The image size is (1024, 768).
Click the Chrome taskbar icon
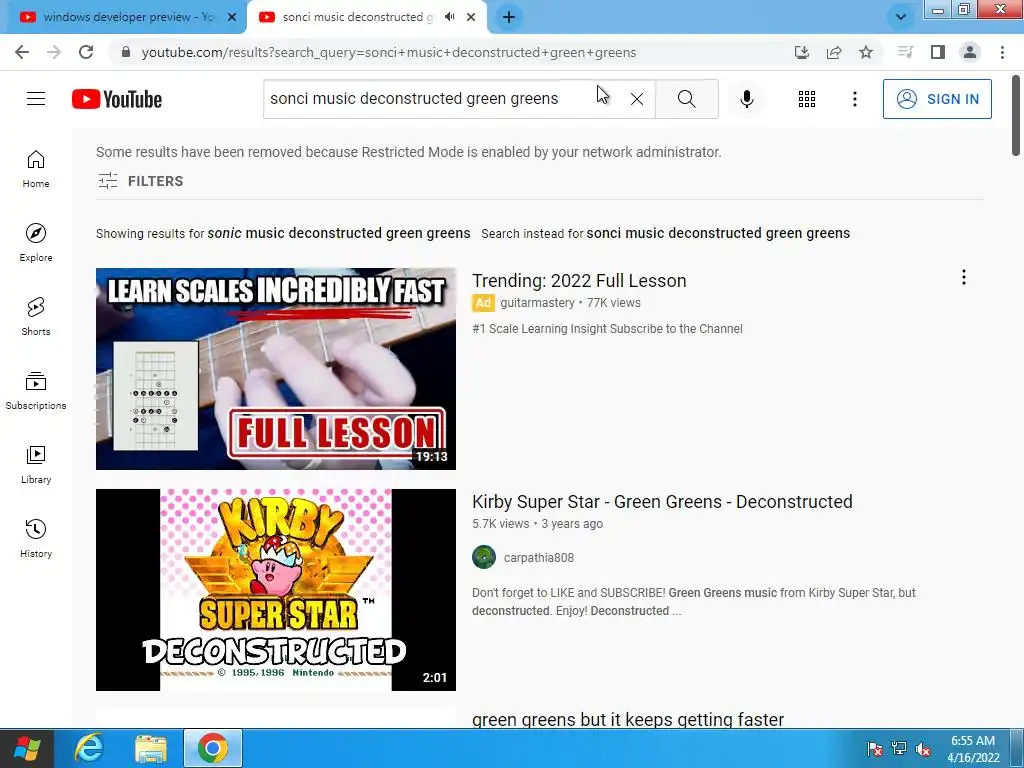pos(213,748)
